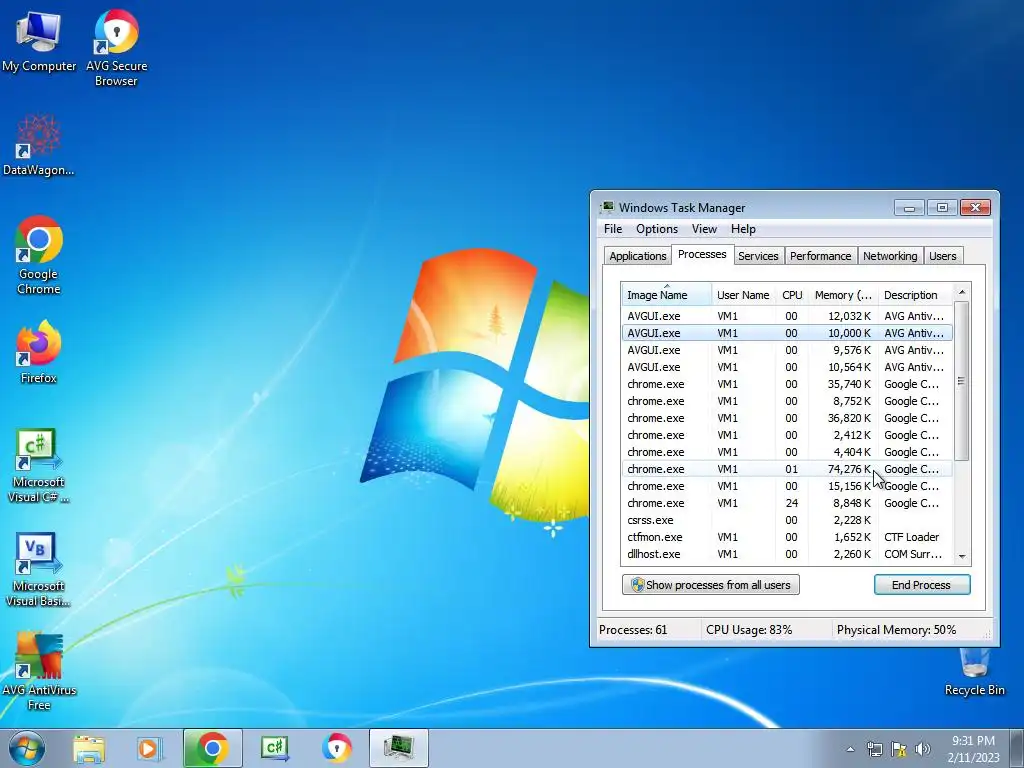Open the File menu
The height and width of the screenshot is (768, 1024).
[613, 229]
